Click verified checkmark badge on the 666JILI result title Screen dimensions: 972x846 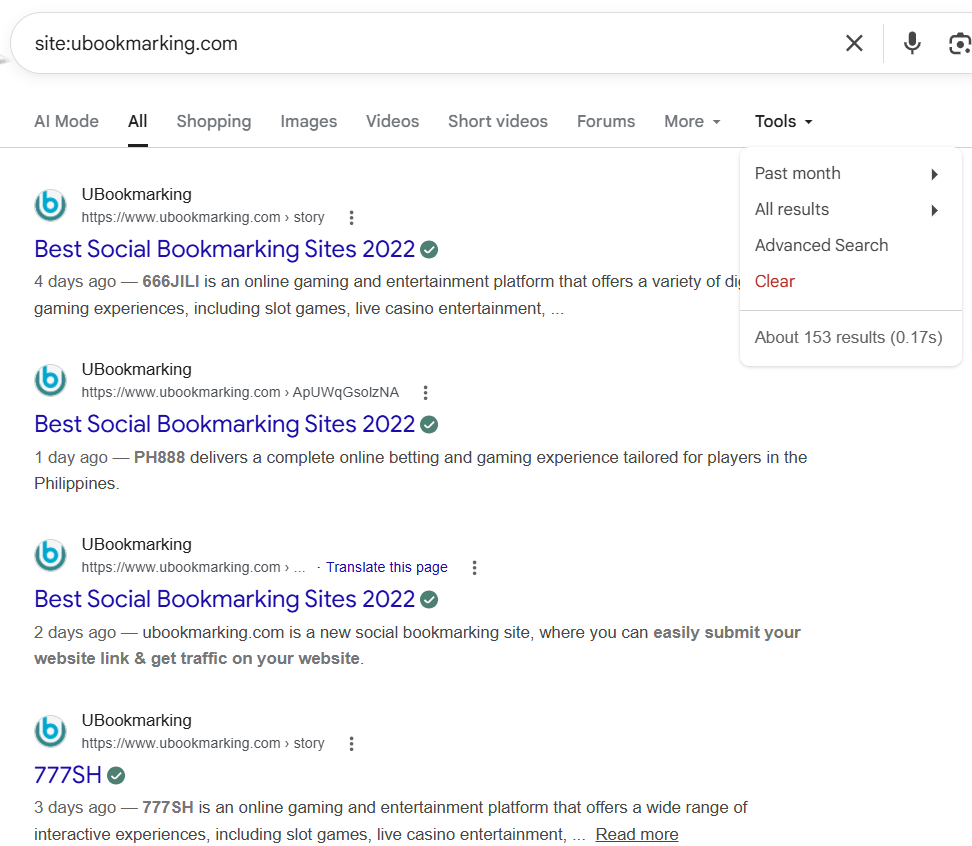pos(429,250)
